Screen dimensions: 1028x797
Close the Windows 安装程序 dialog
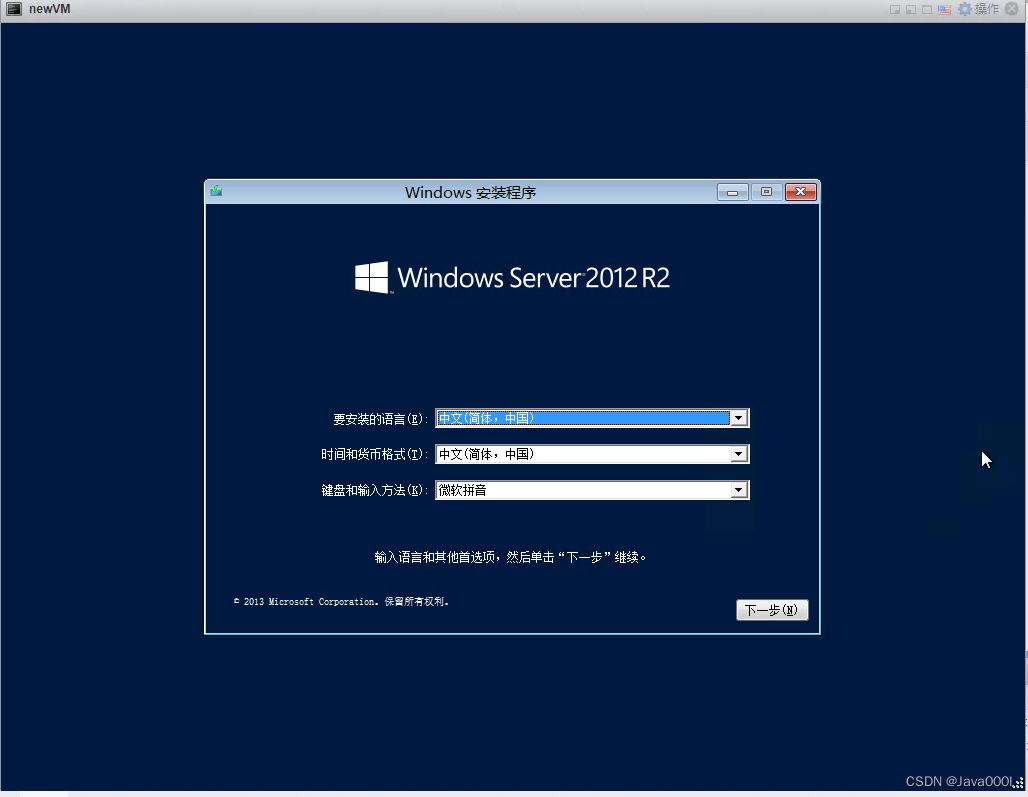coord(801,192)
